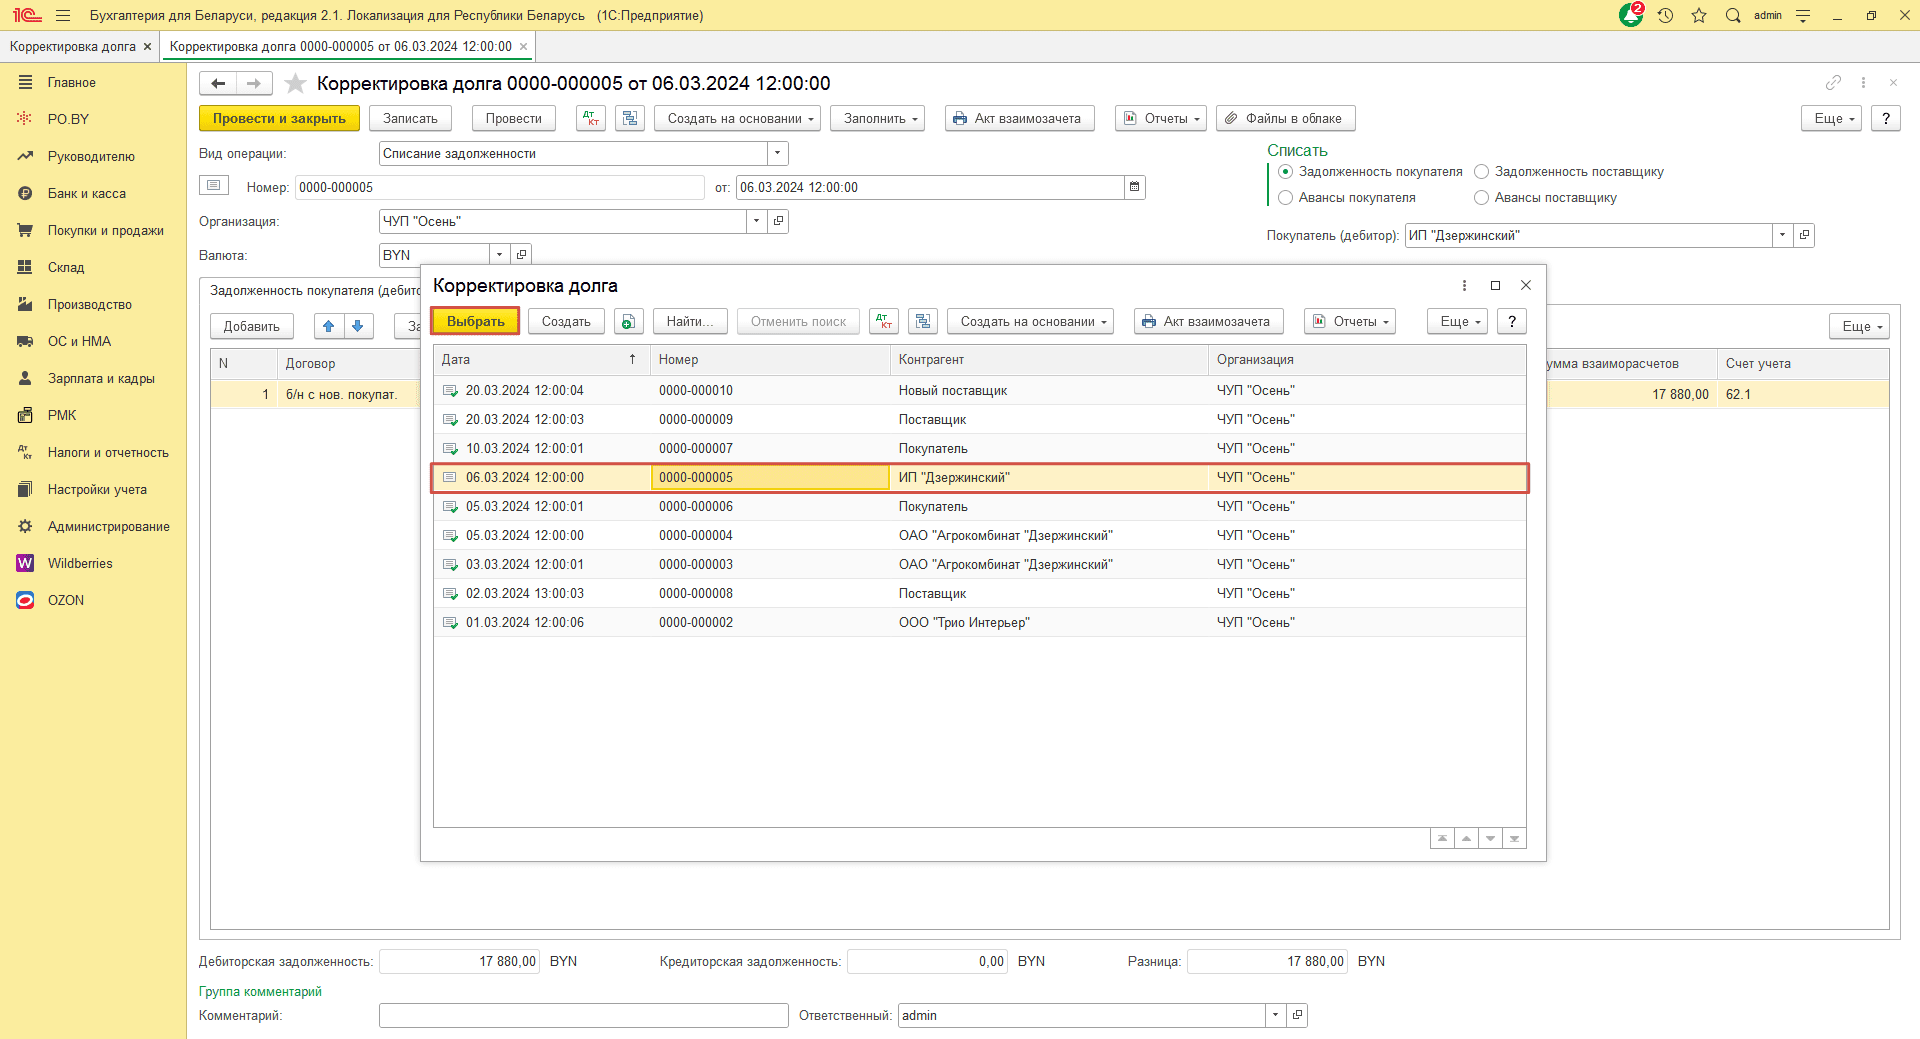Expand Организация dropdown arrow
Image resolution: width=1920 pixels, height=1039 pixels.
[x=757, y=221]
